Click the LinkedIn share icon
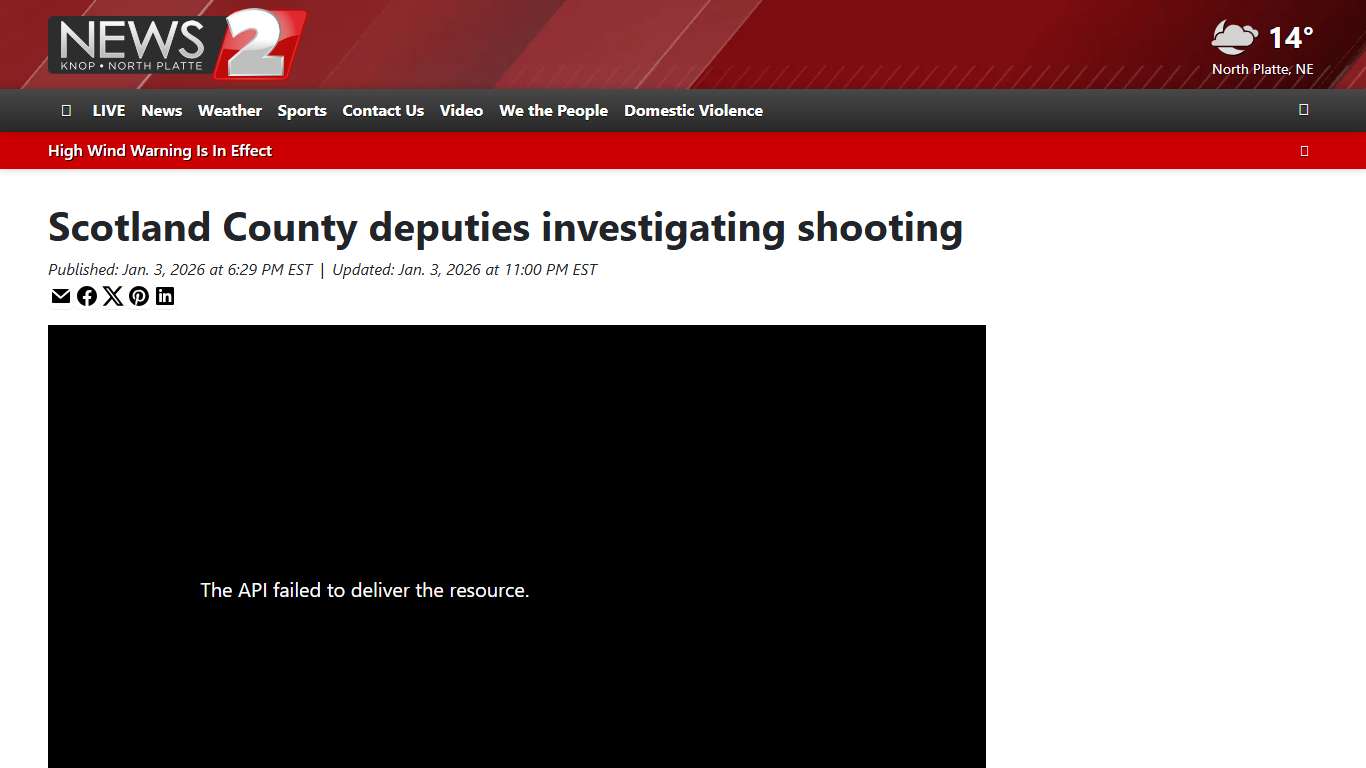Image resolution: width=1366 pixels, height=768 pixels. (x=165, y=296)
